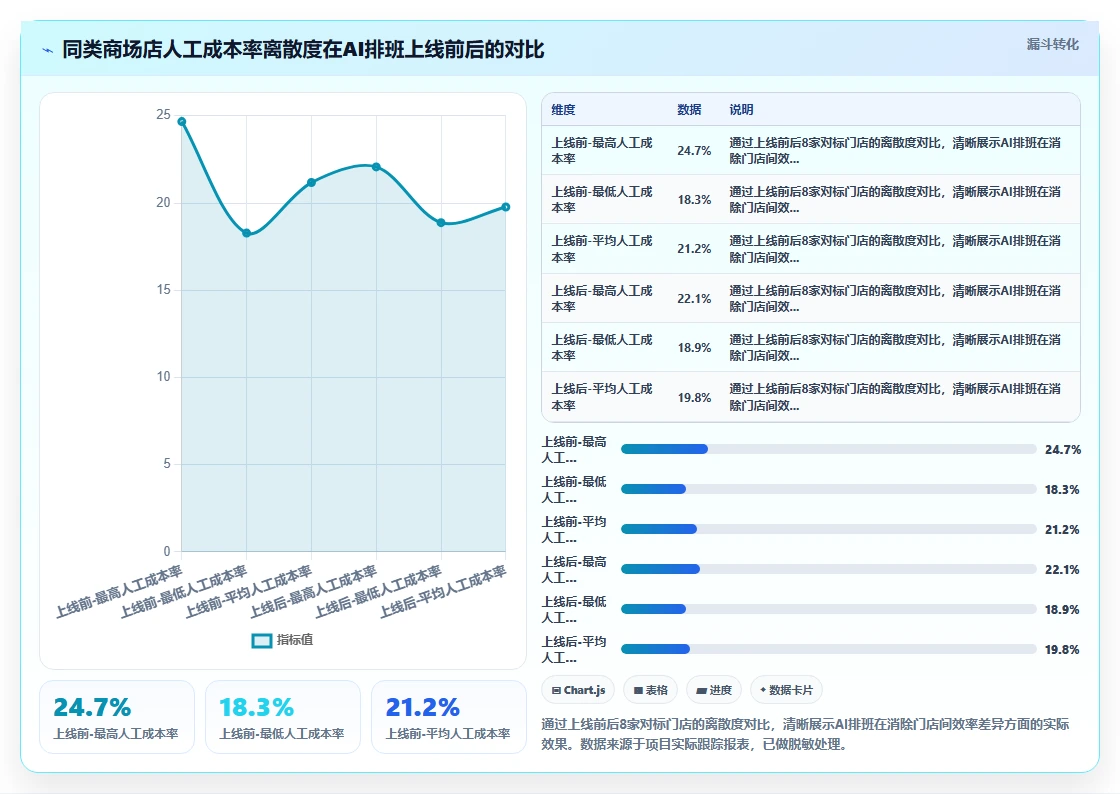Screen dimensions: 1120x794
Task: Click the 数据 column header
Action: point(689,110)
